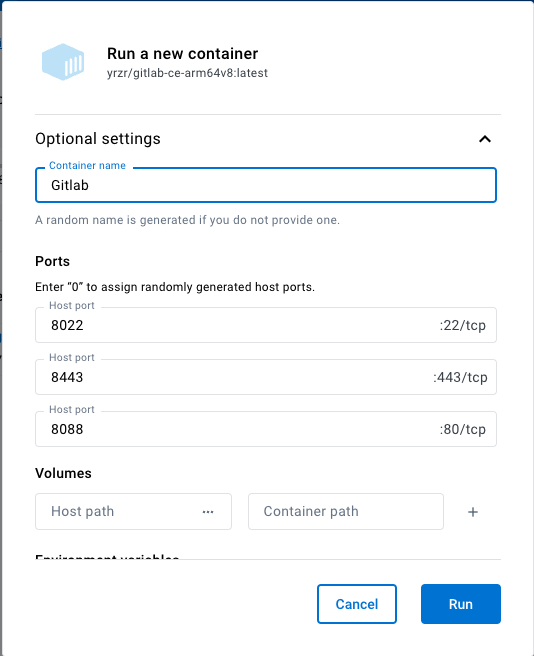
Task: Click the blue container image icon
Action: click(x=63, y=62)
